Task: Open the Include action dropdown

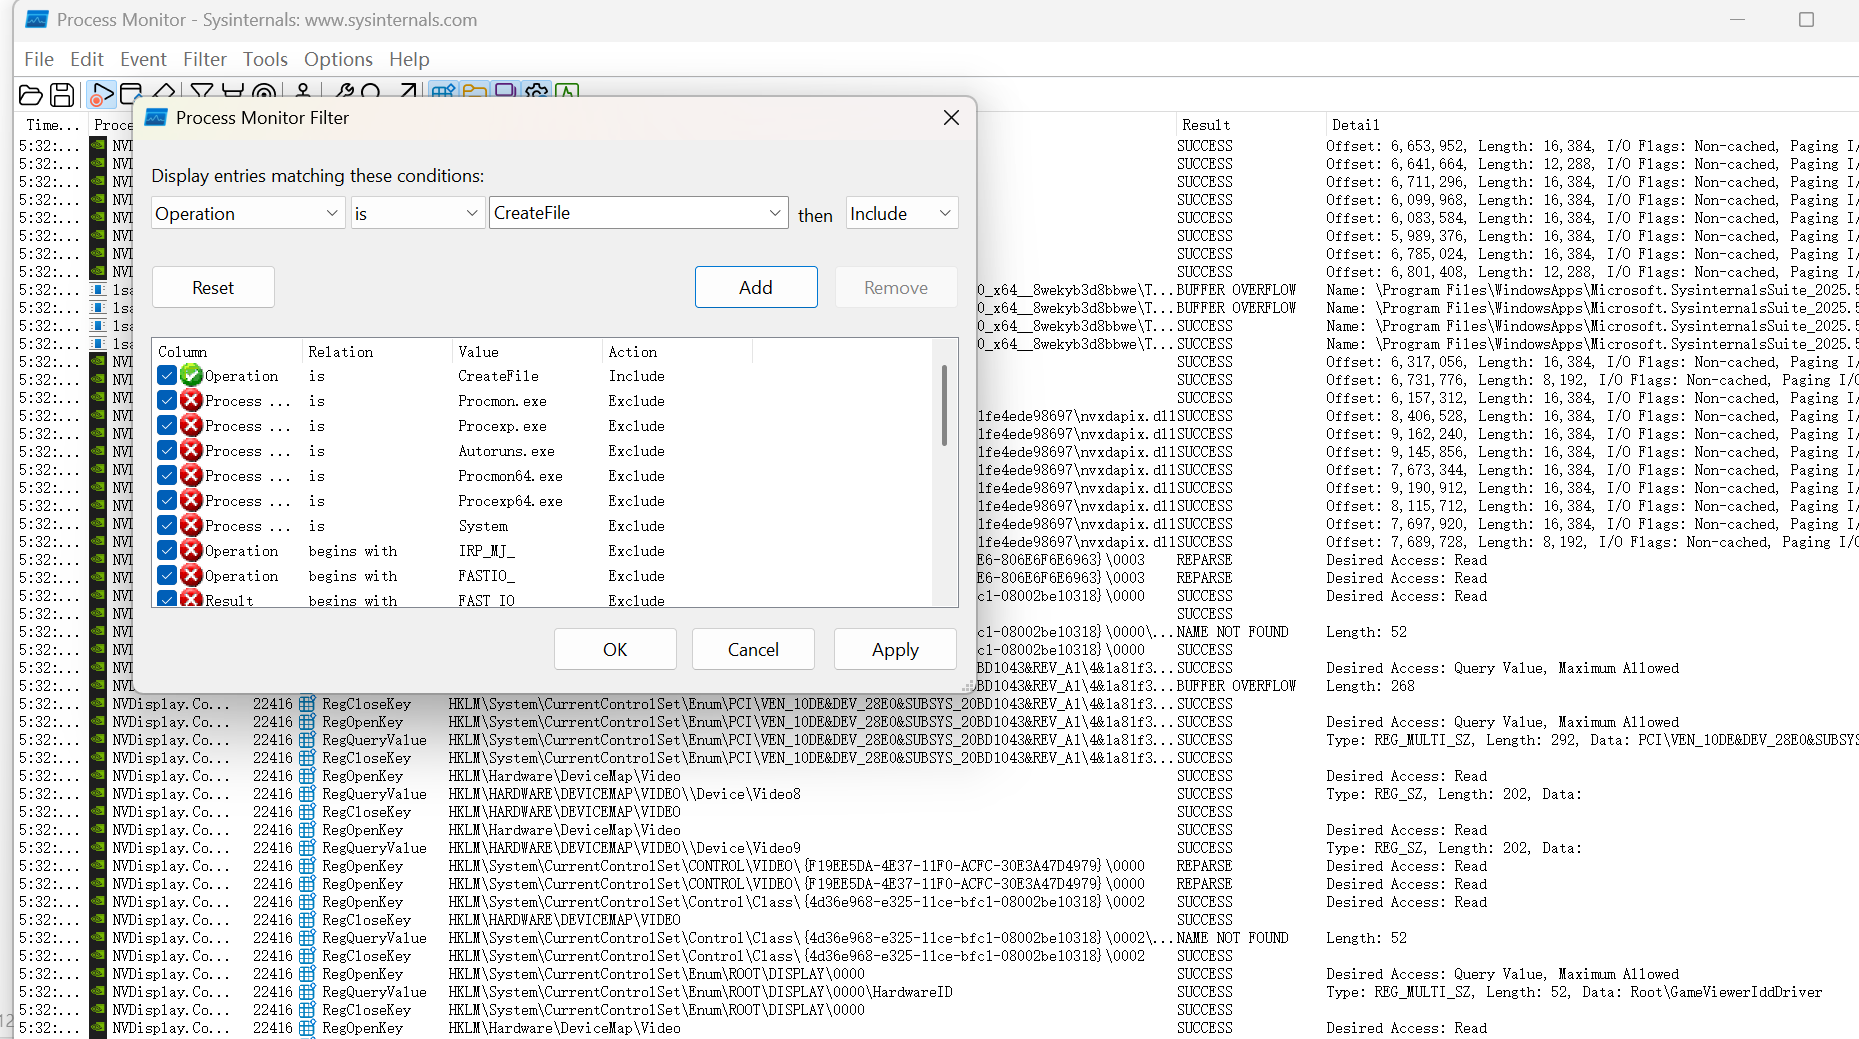Action: (x=901, y=213)
